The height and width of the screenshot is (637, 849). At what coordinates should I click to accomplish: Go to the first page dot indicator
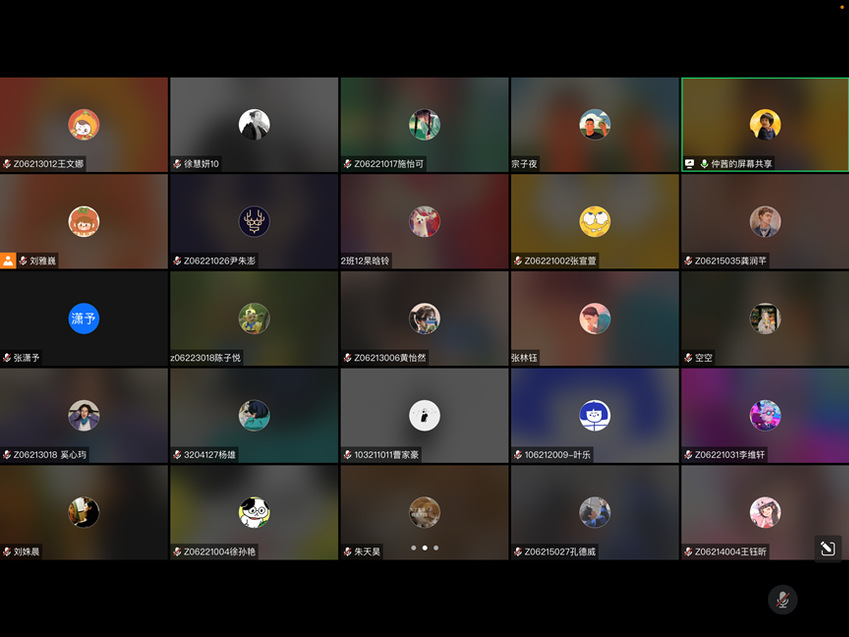click(x=413, y=548)
